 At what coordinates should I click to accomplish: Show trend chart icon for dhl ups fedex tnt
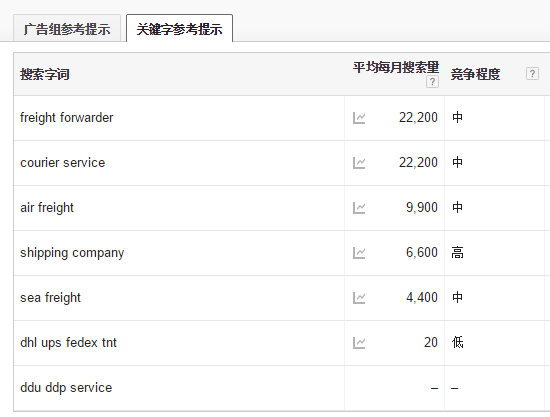coord(359,343)
